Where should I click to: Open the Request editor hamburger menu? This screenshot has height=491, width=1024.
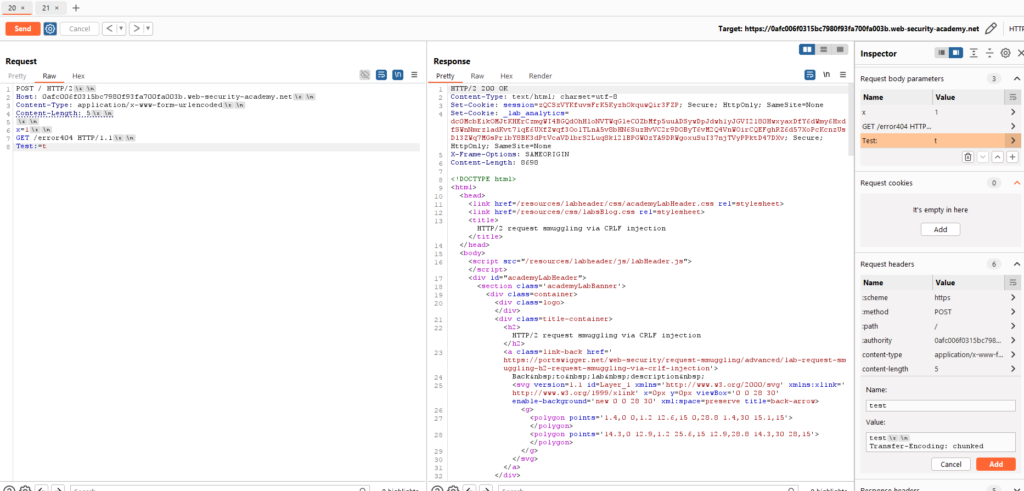[414, 76]
